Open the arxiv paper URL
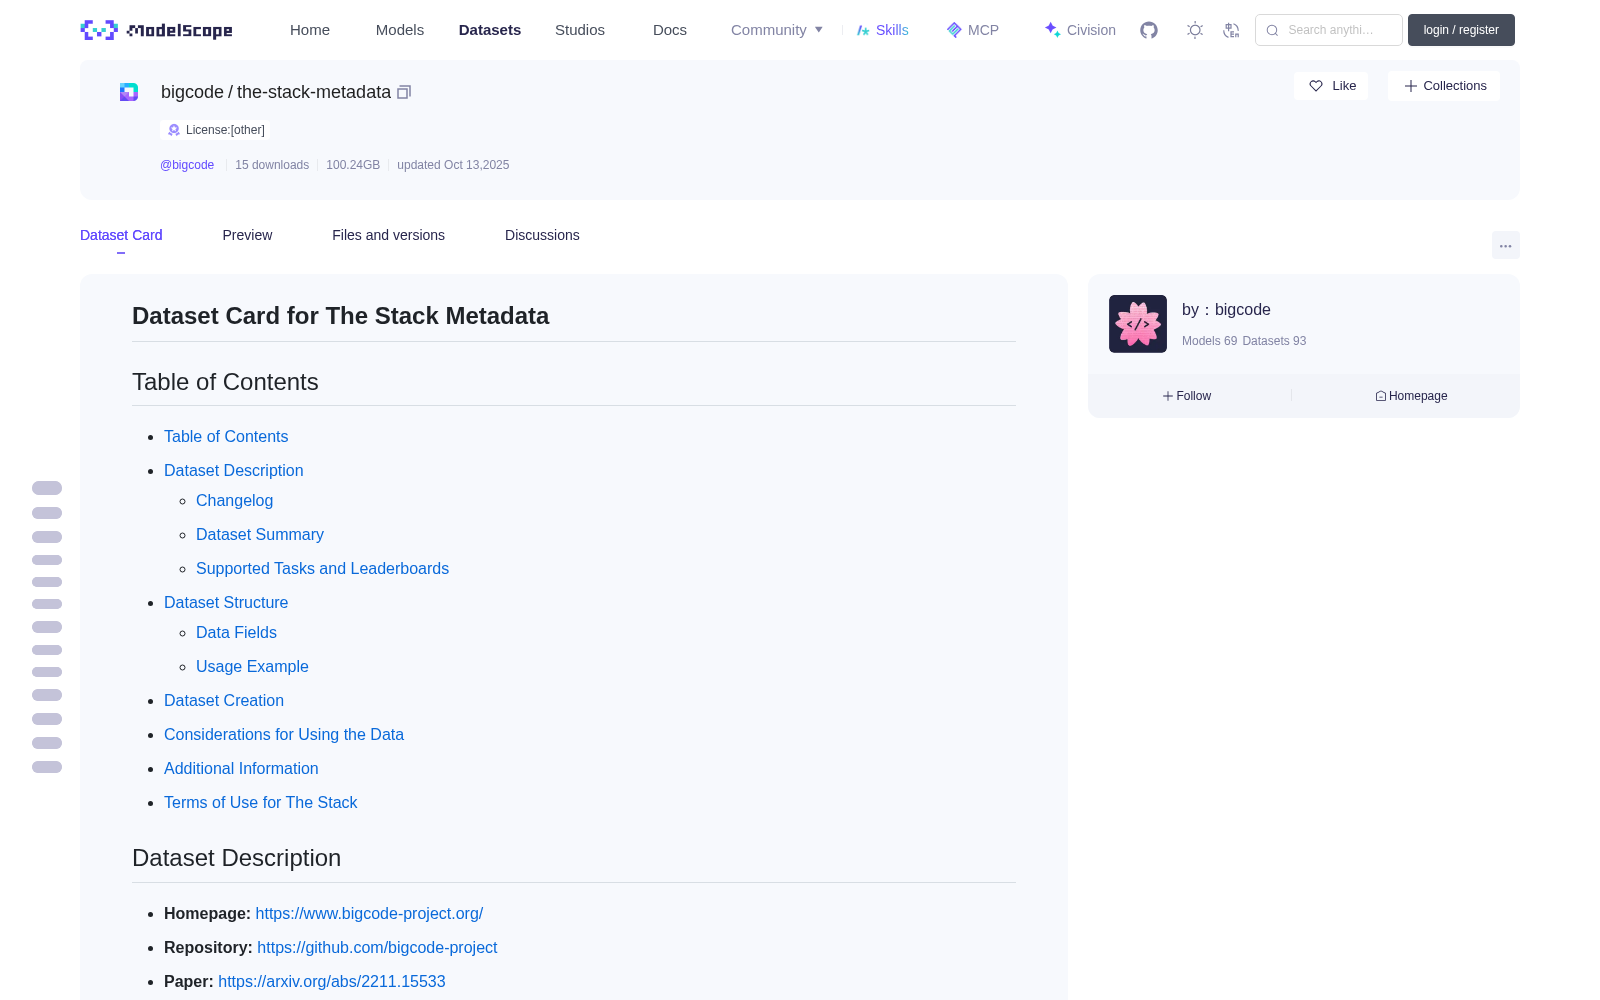 pos(332,981)
